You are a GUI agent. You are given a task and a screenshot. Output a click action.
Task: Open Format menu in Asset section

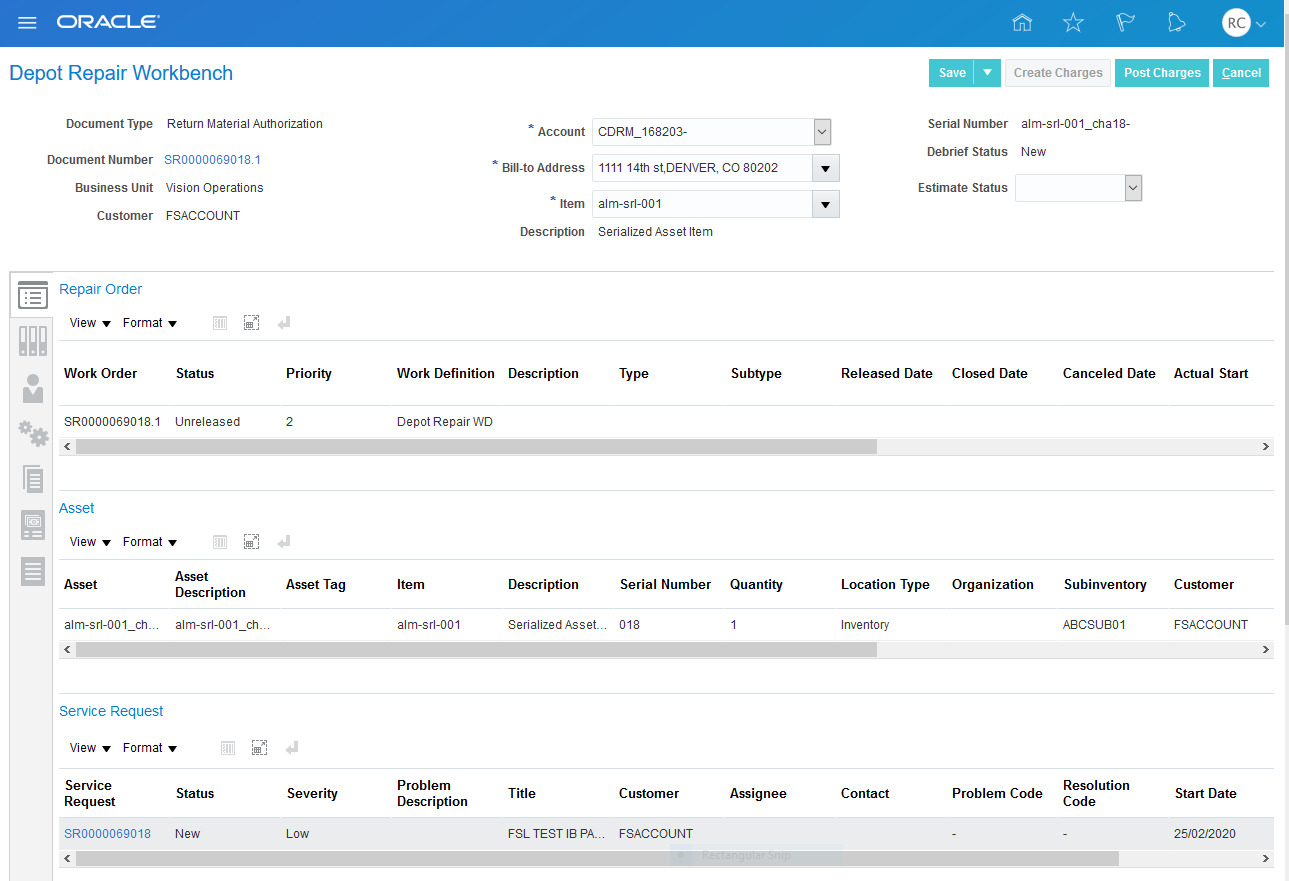coord(150,542)
